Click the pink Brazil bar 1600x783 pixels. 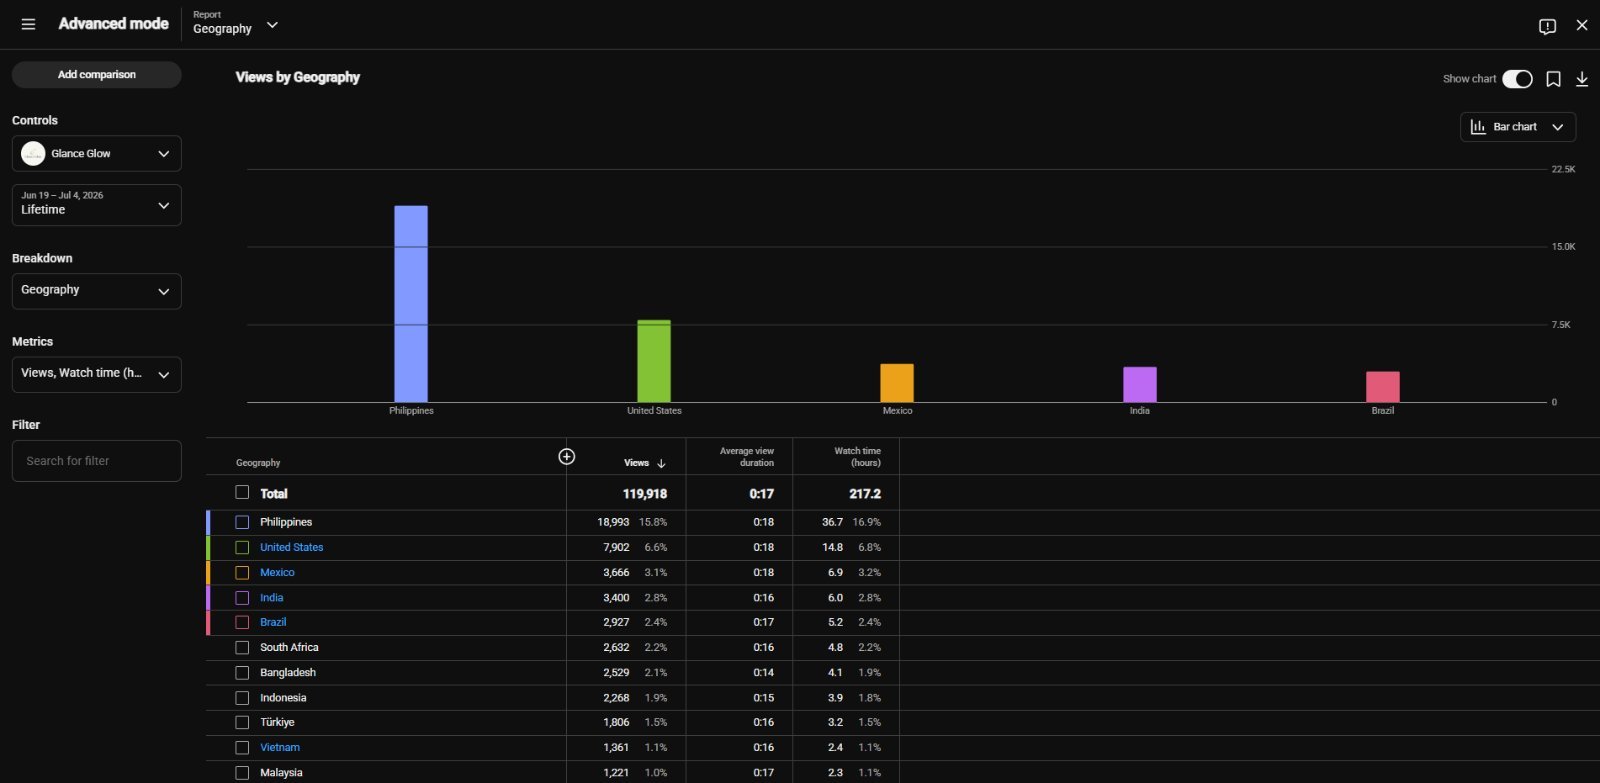(x=1383, y=387)
